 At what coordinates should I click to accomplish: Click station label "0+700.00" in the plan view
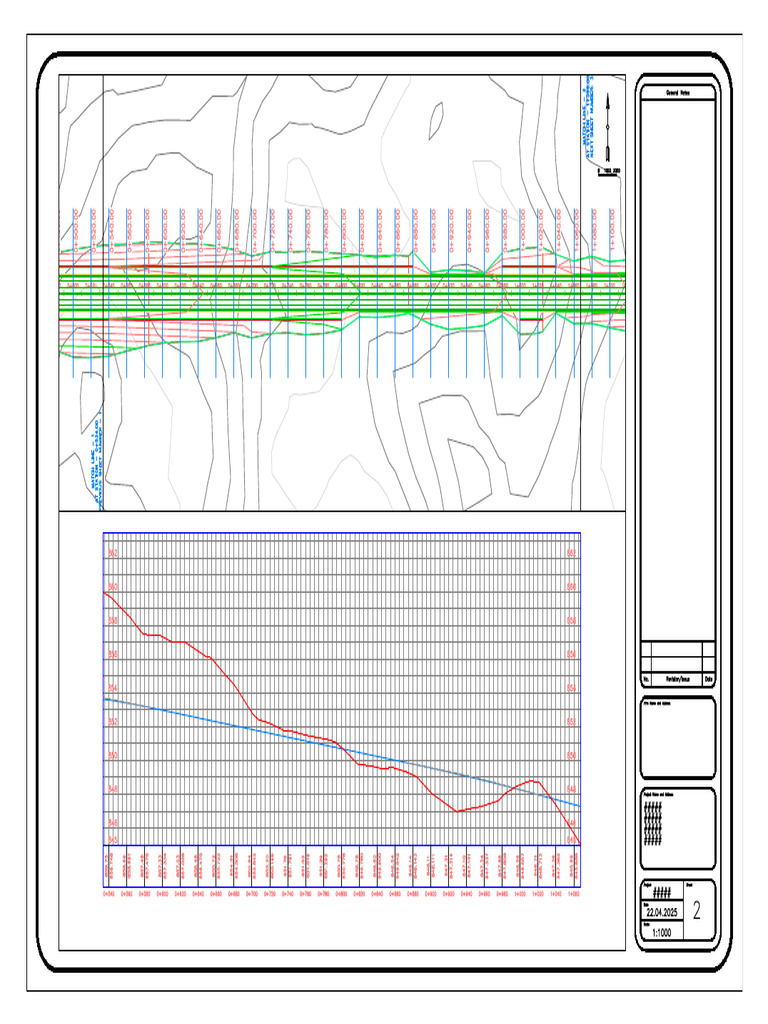(x=255, y=230)
